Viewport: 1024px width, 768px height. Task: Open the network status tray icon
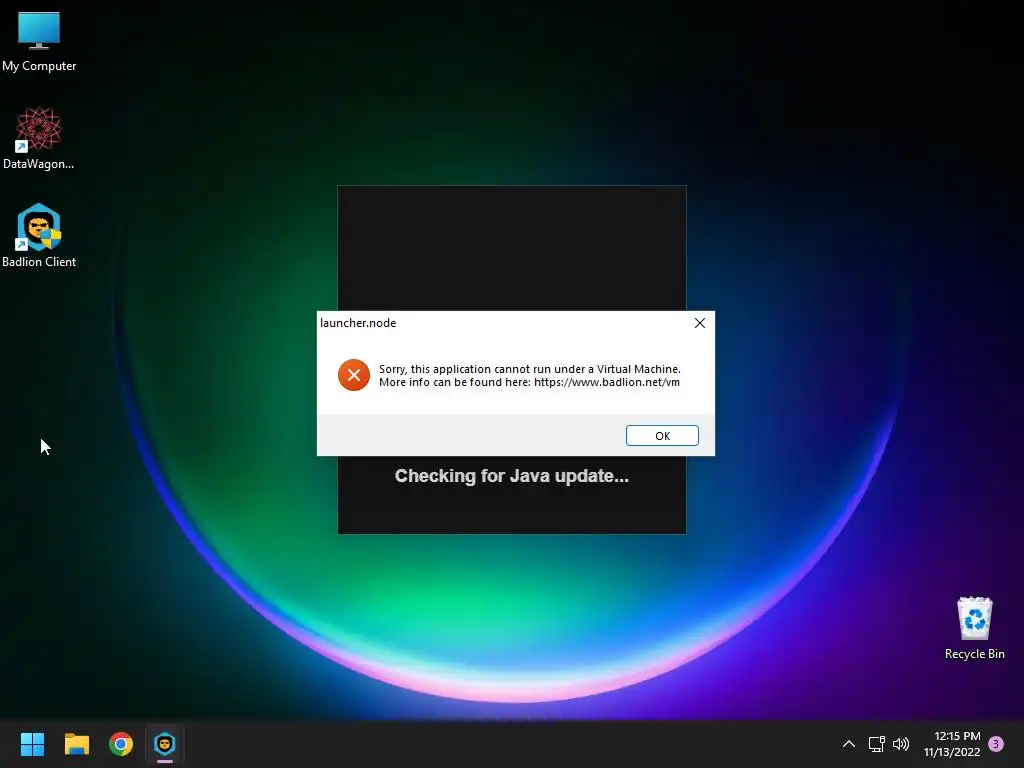coord(876,744)
